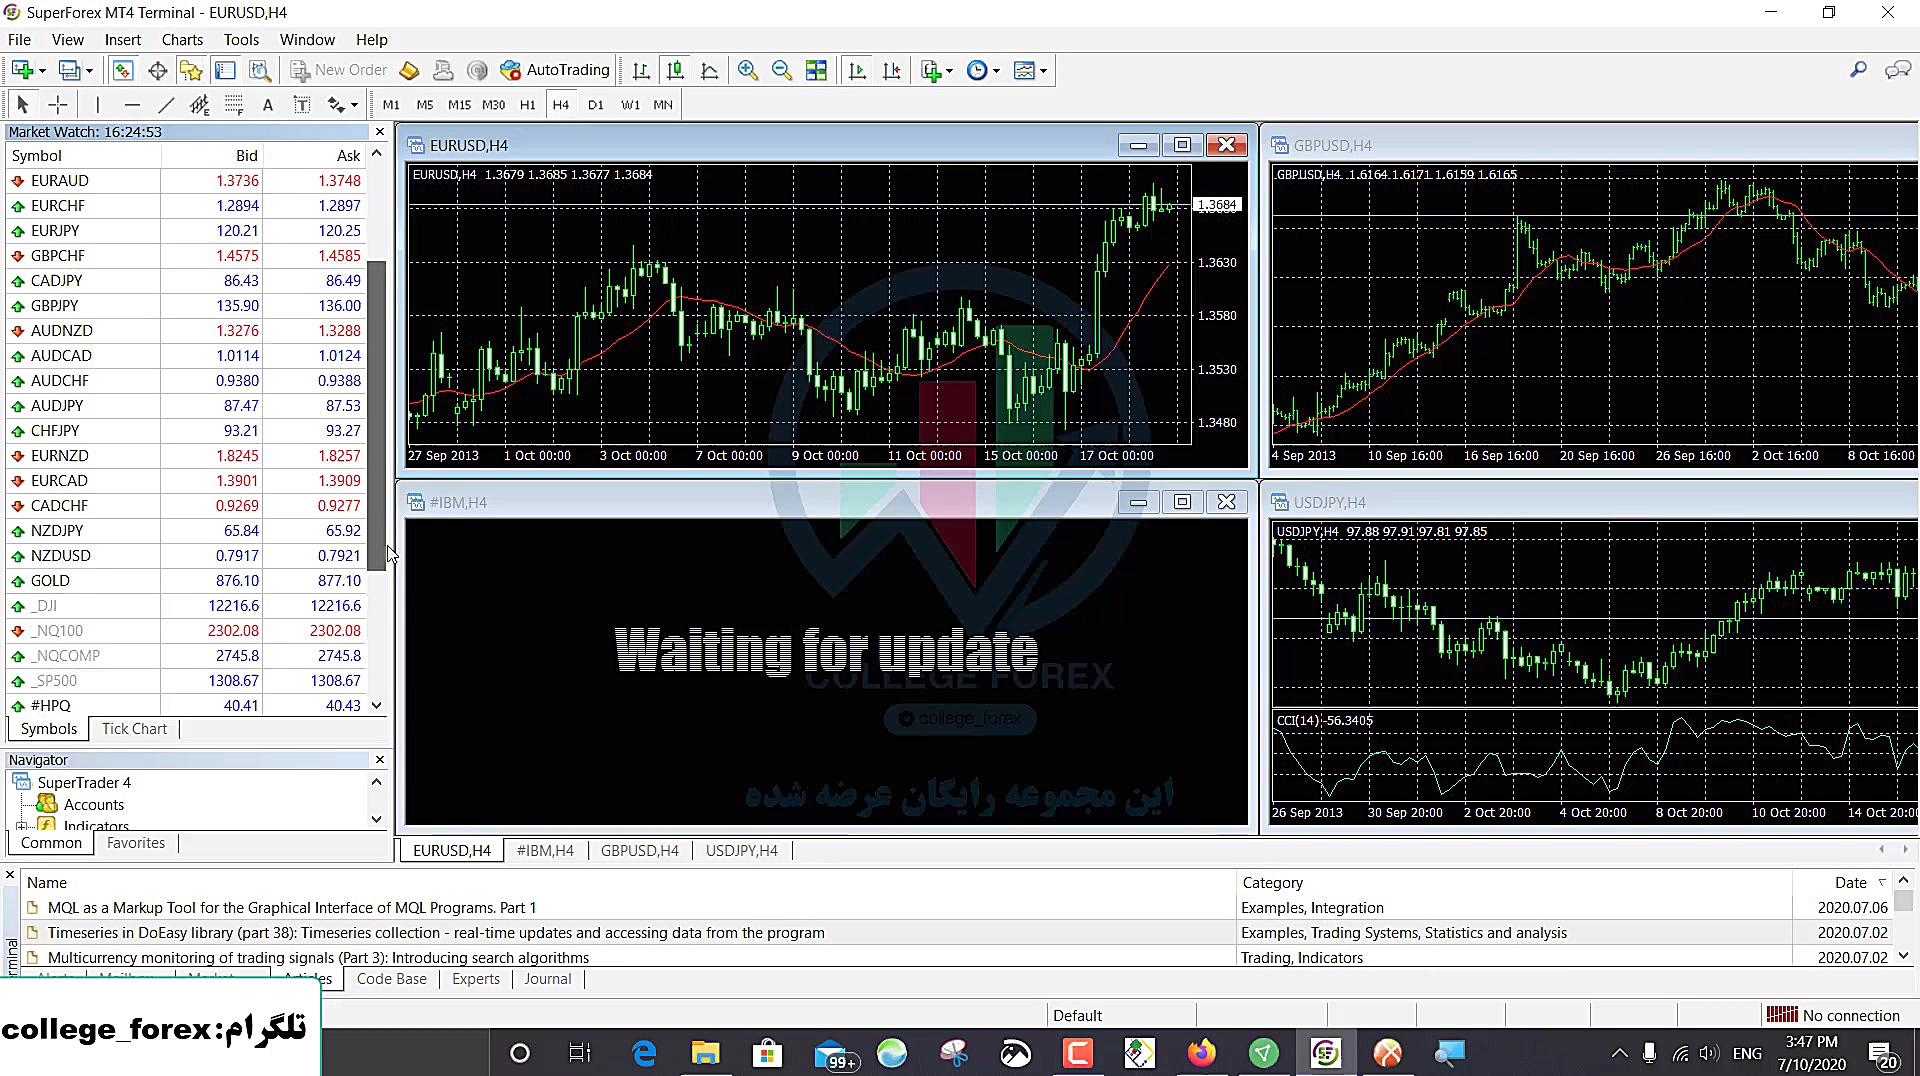The image size is (1920, 1076).
Task: Open the Timeseries in DoEasy article
Action: (436, 933)
